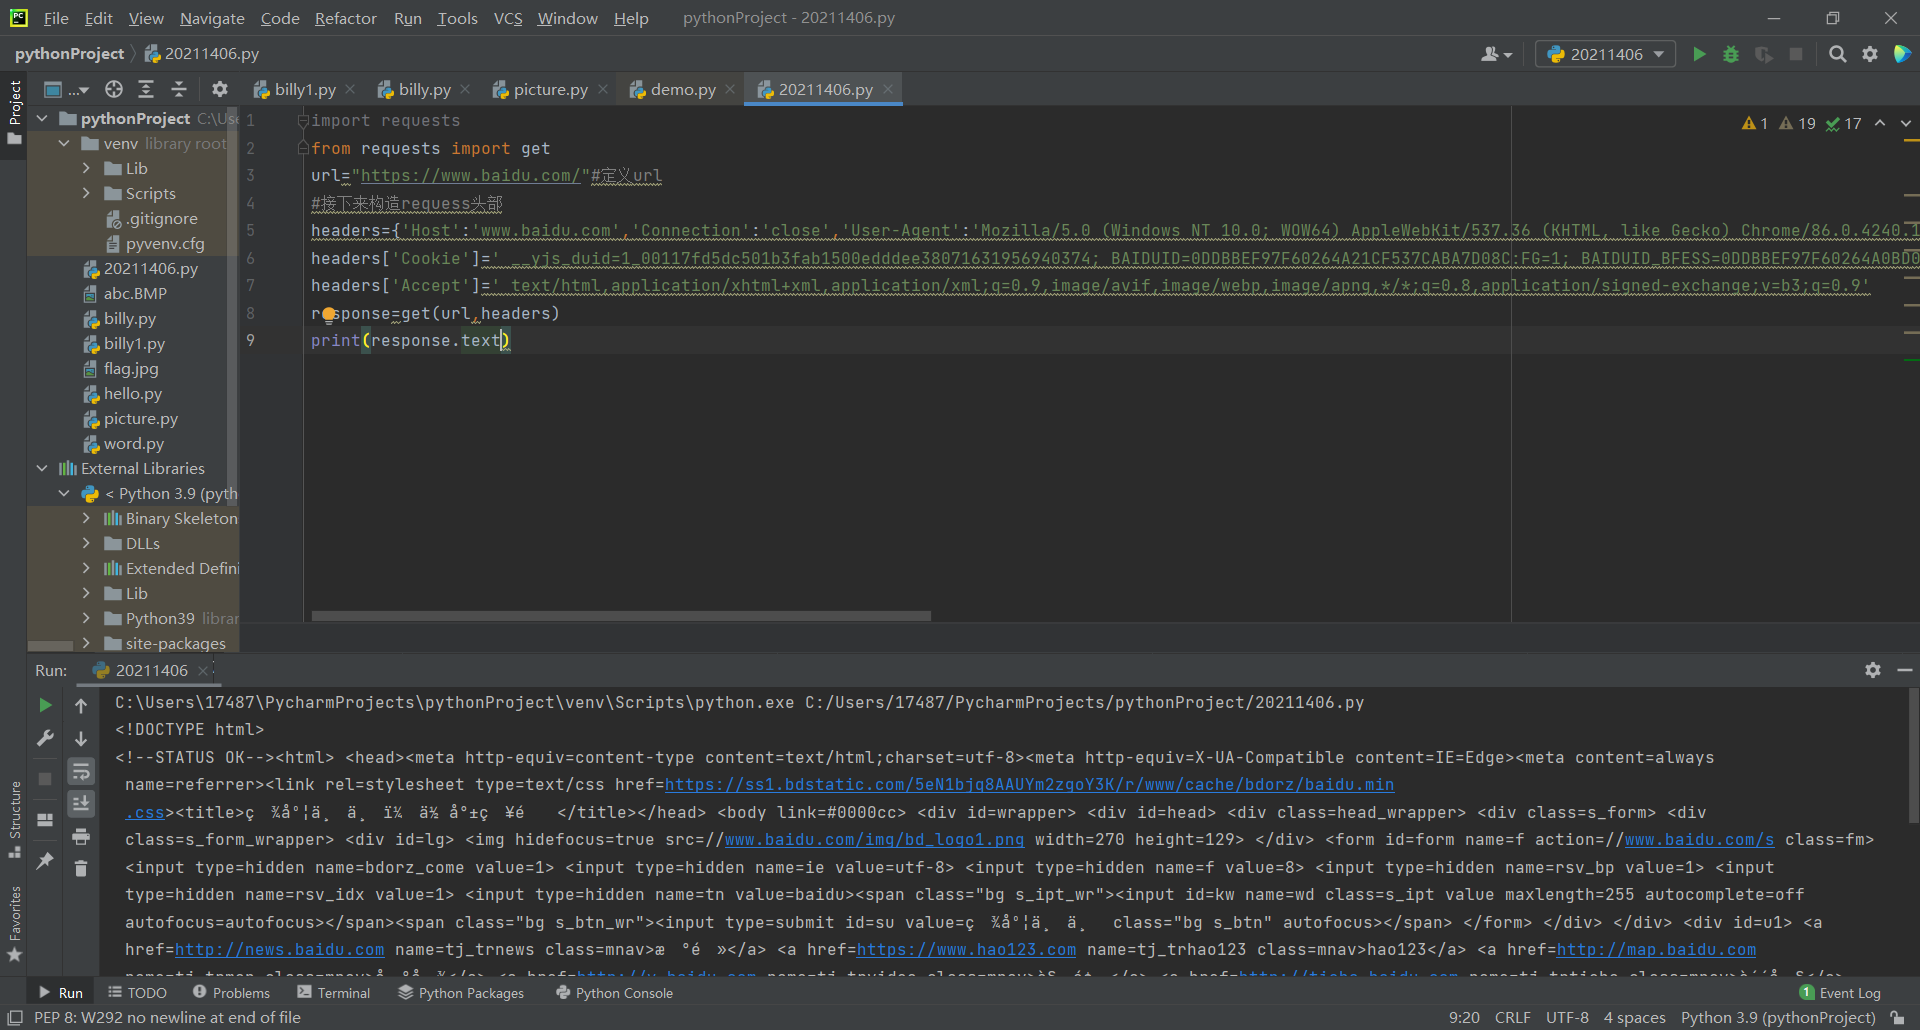The height and width of the screenshot is (1030, 1920).
Task: Collapse the External Libraries node
Action: point(42,468)
